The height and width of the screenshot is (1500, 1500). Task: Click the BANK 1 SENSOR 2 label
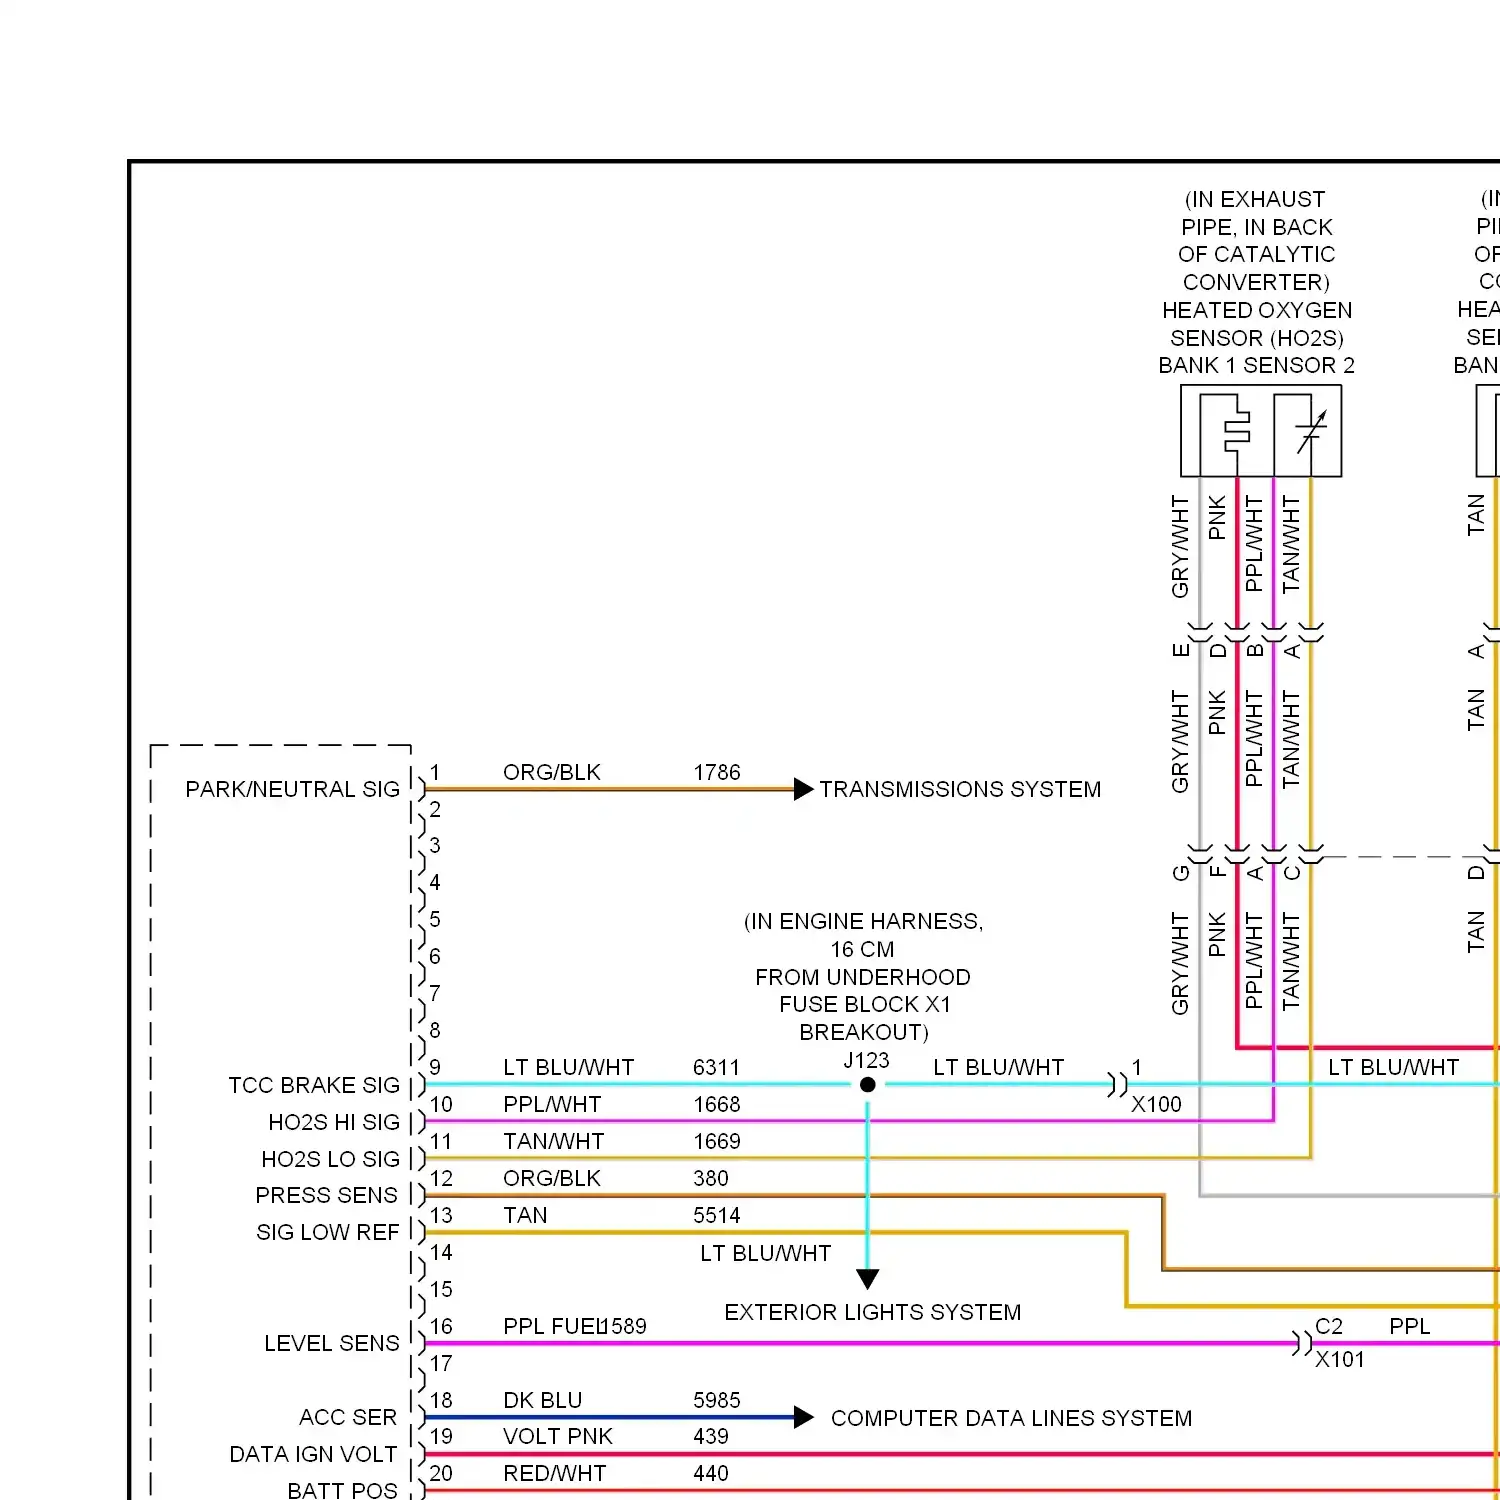click(1257, 366)
